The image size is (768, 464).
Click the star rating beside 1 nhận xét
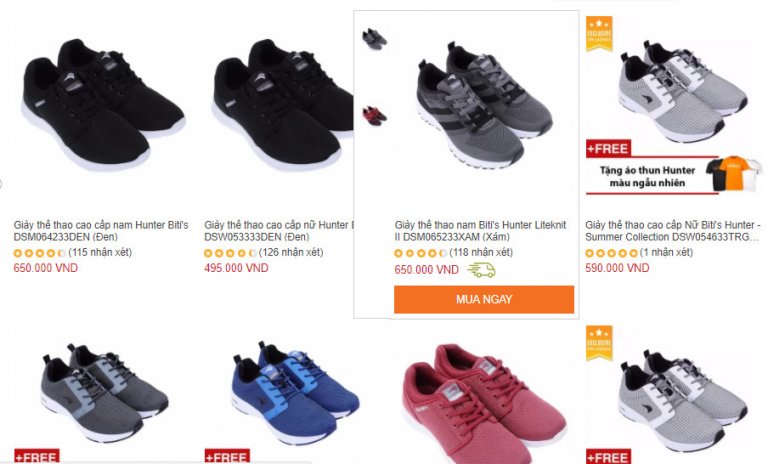(x=611, y=253)
